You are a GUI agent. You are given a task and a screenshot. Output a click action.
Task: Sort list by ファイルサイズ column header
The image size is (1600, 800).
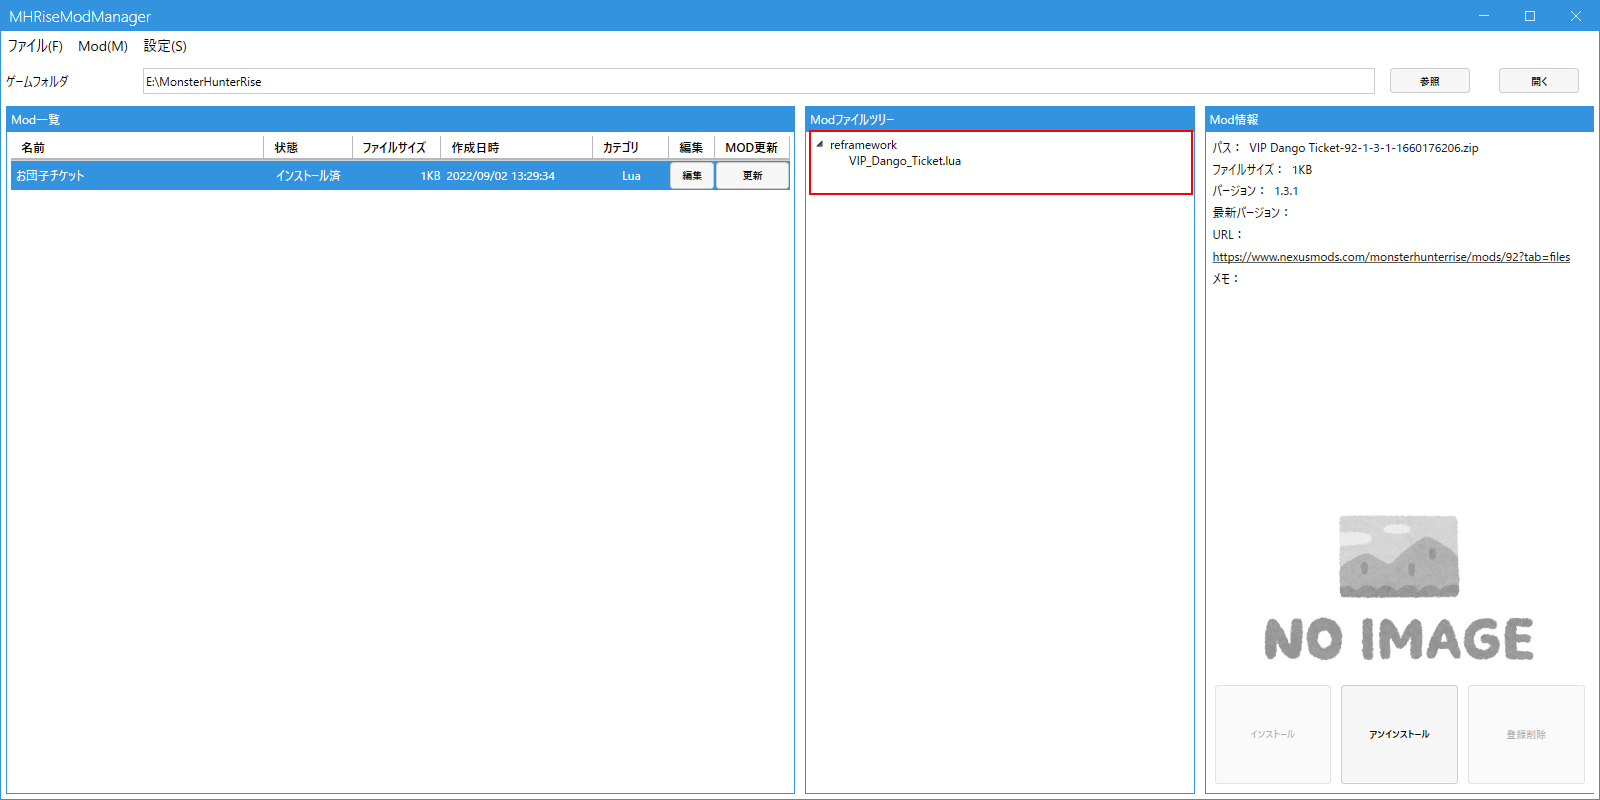(396, 147)
